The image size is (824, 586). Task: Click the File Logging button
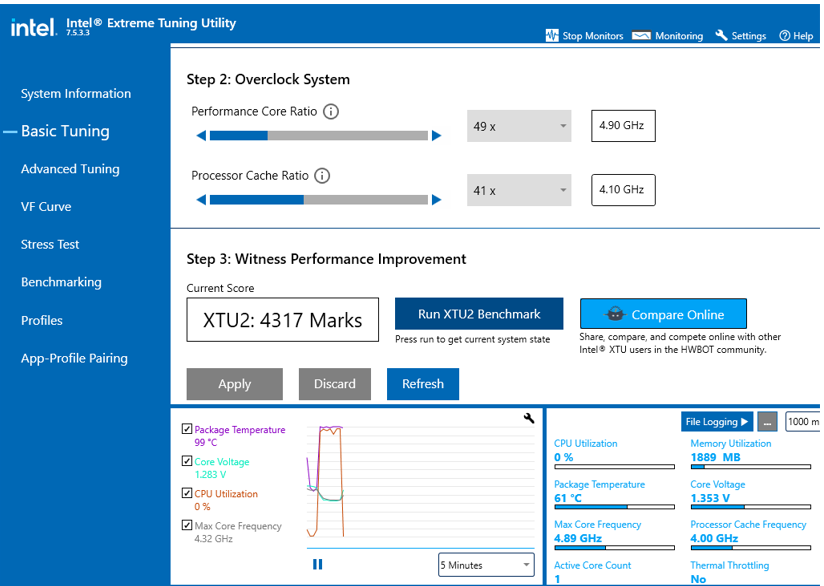tap(717, 421)
